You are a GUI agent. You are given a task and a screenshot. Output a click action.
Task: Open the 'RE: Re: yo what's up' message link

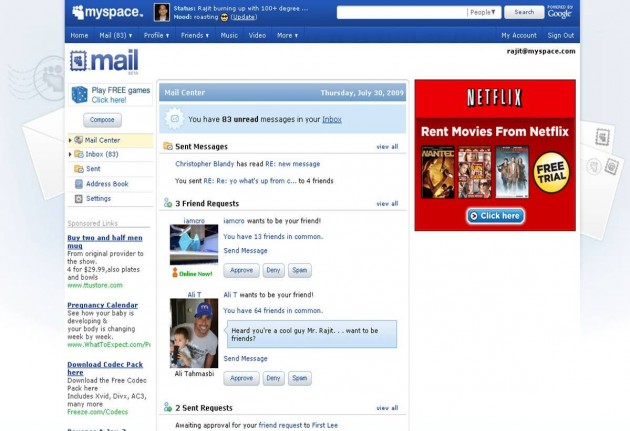coord(250,181)
